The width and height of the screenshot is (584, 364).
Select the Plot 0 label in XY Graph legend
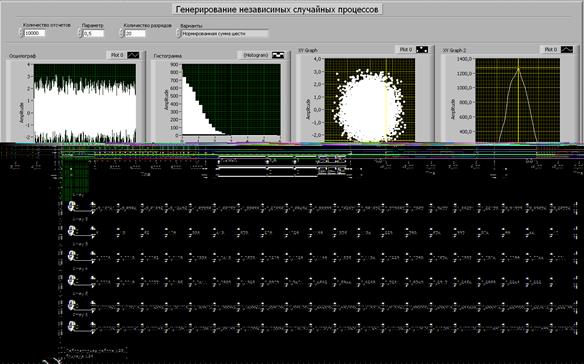click(x=406, y=50)
